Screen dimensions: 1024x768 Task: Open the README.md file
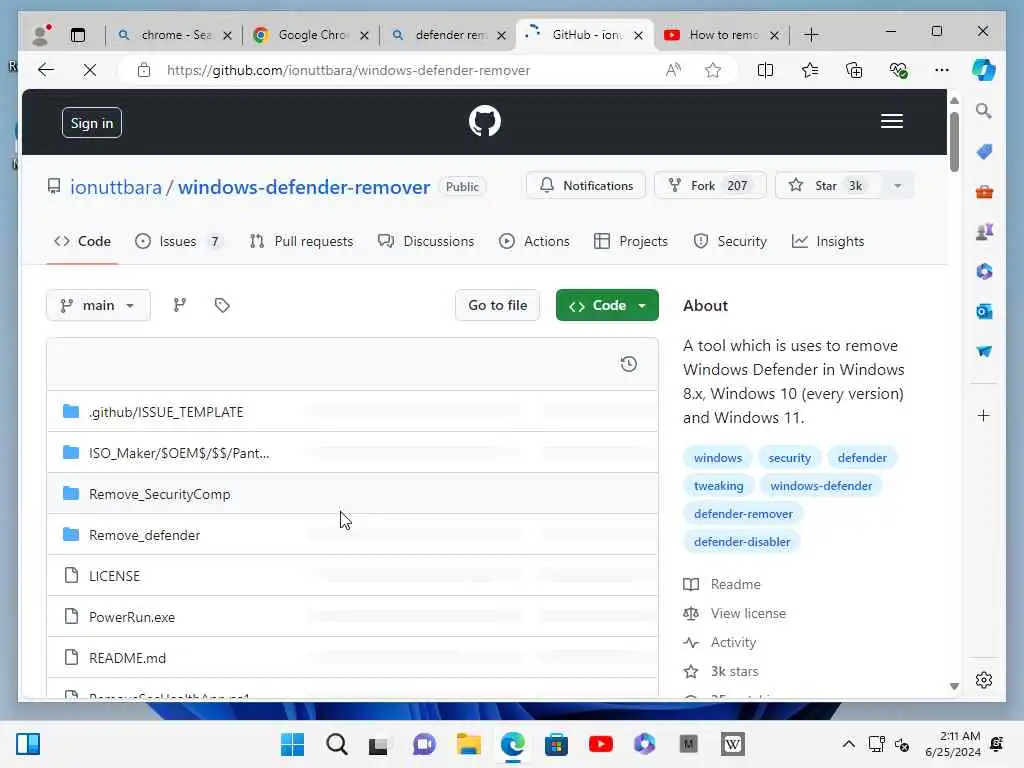pos(127,658)
